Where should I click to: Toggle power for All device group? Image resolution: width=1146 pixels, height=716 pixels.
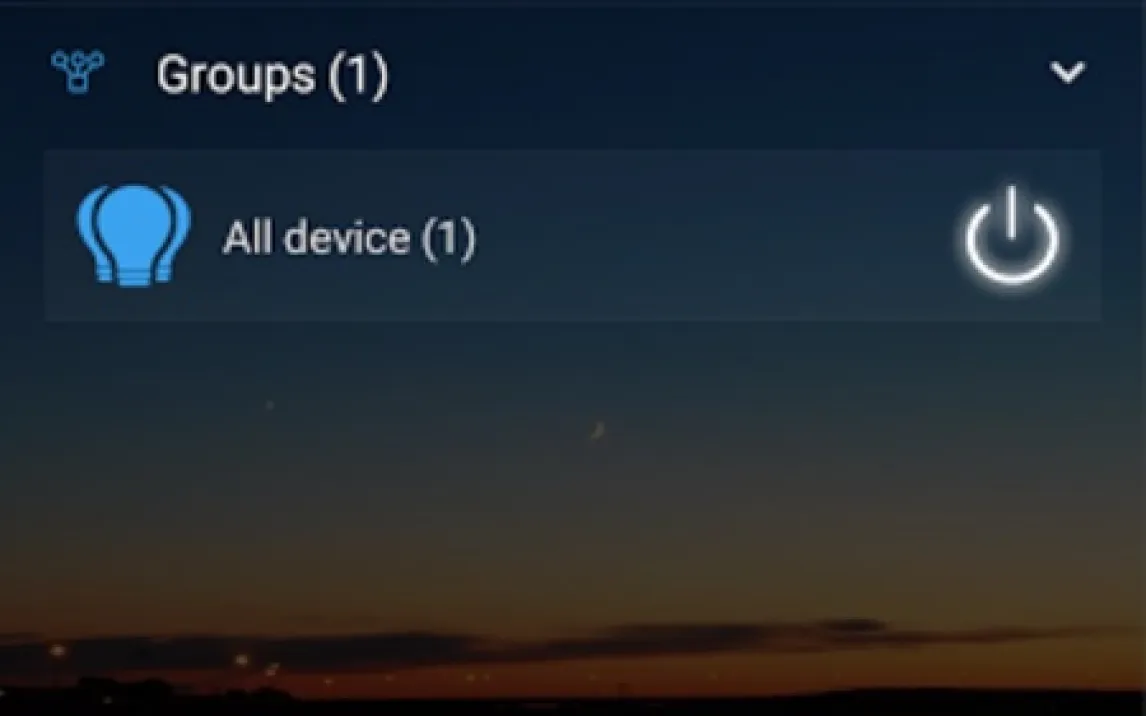[1012, 234]
